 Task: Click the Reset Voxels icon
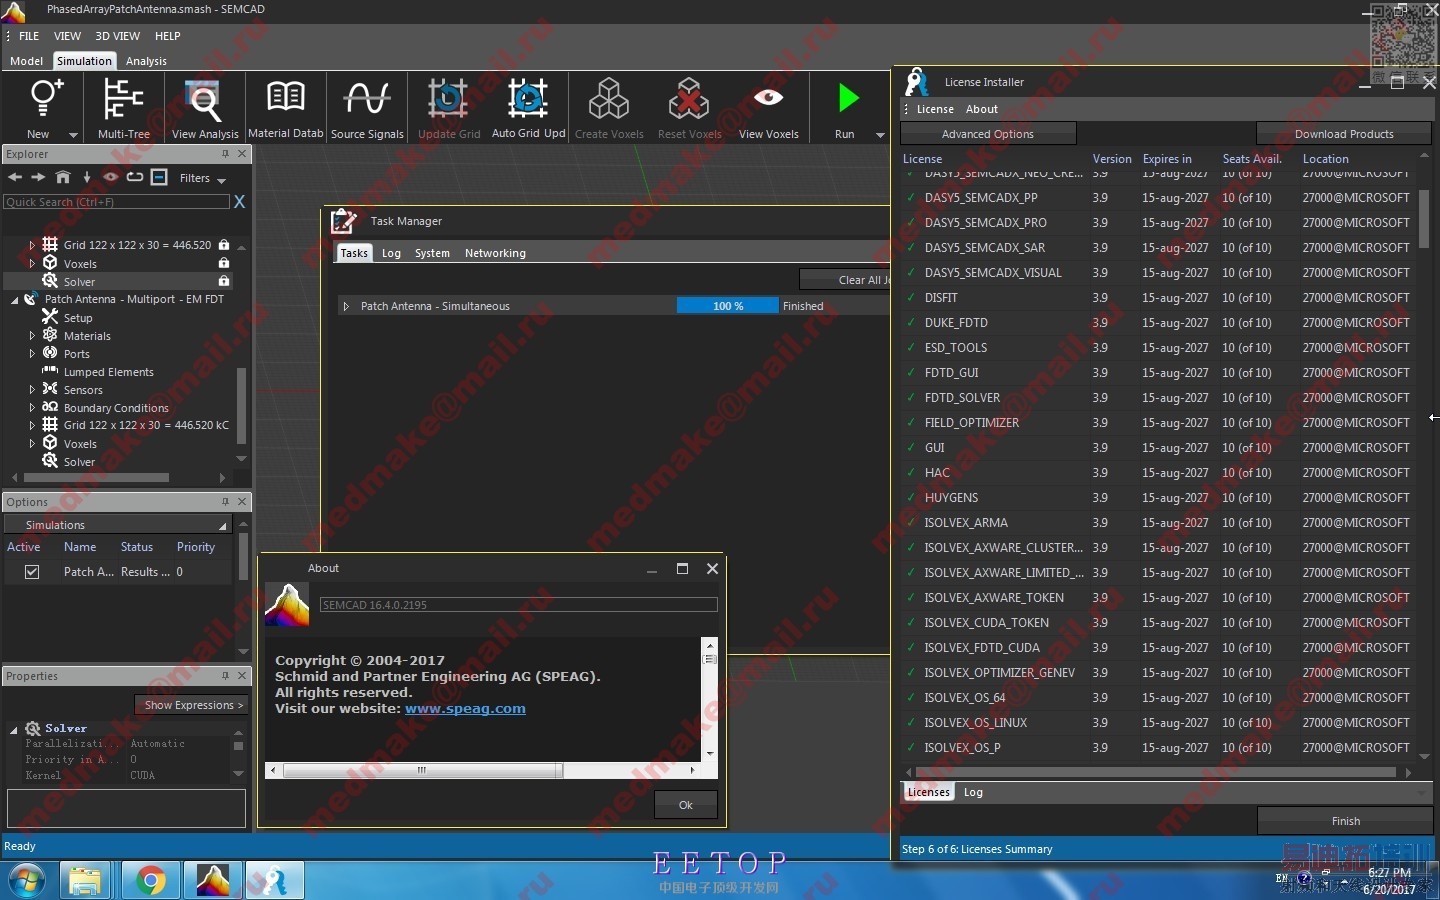tap(689, 99)
